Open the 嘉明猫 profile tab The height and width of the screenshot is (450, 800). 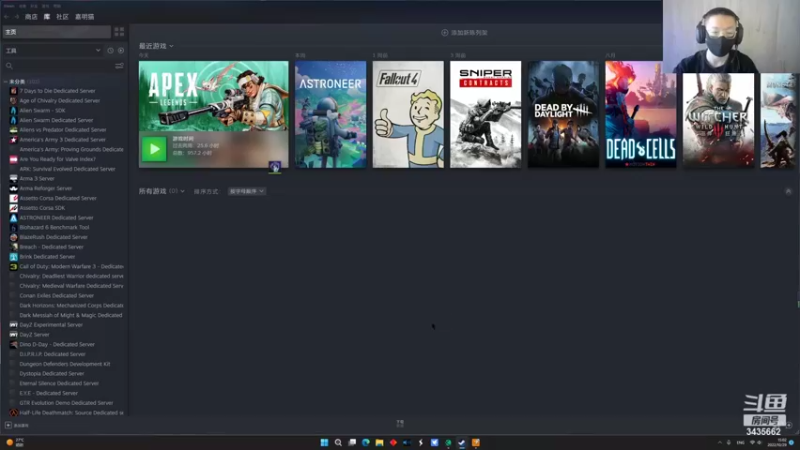point(85,17)
